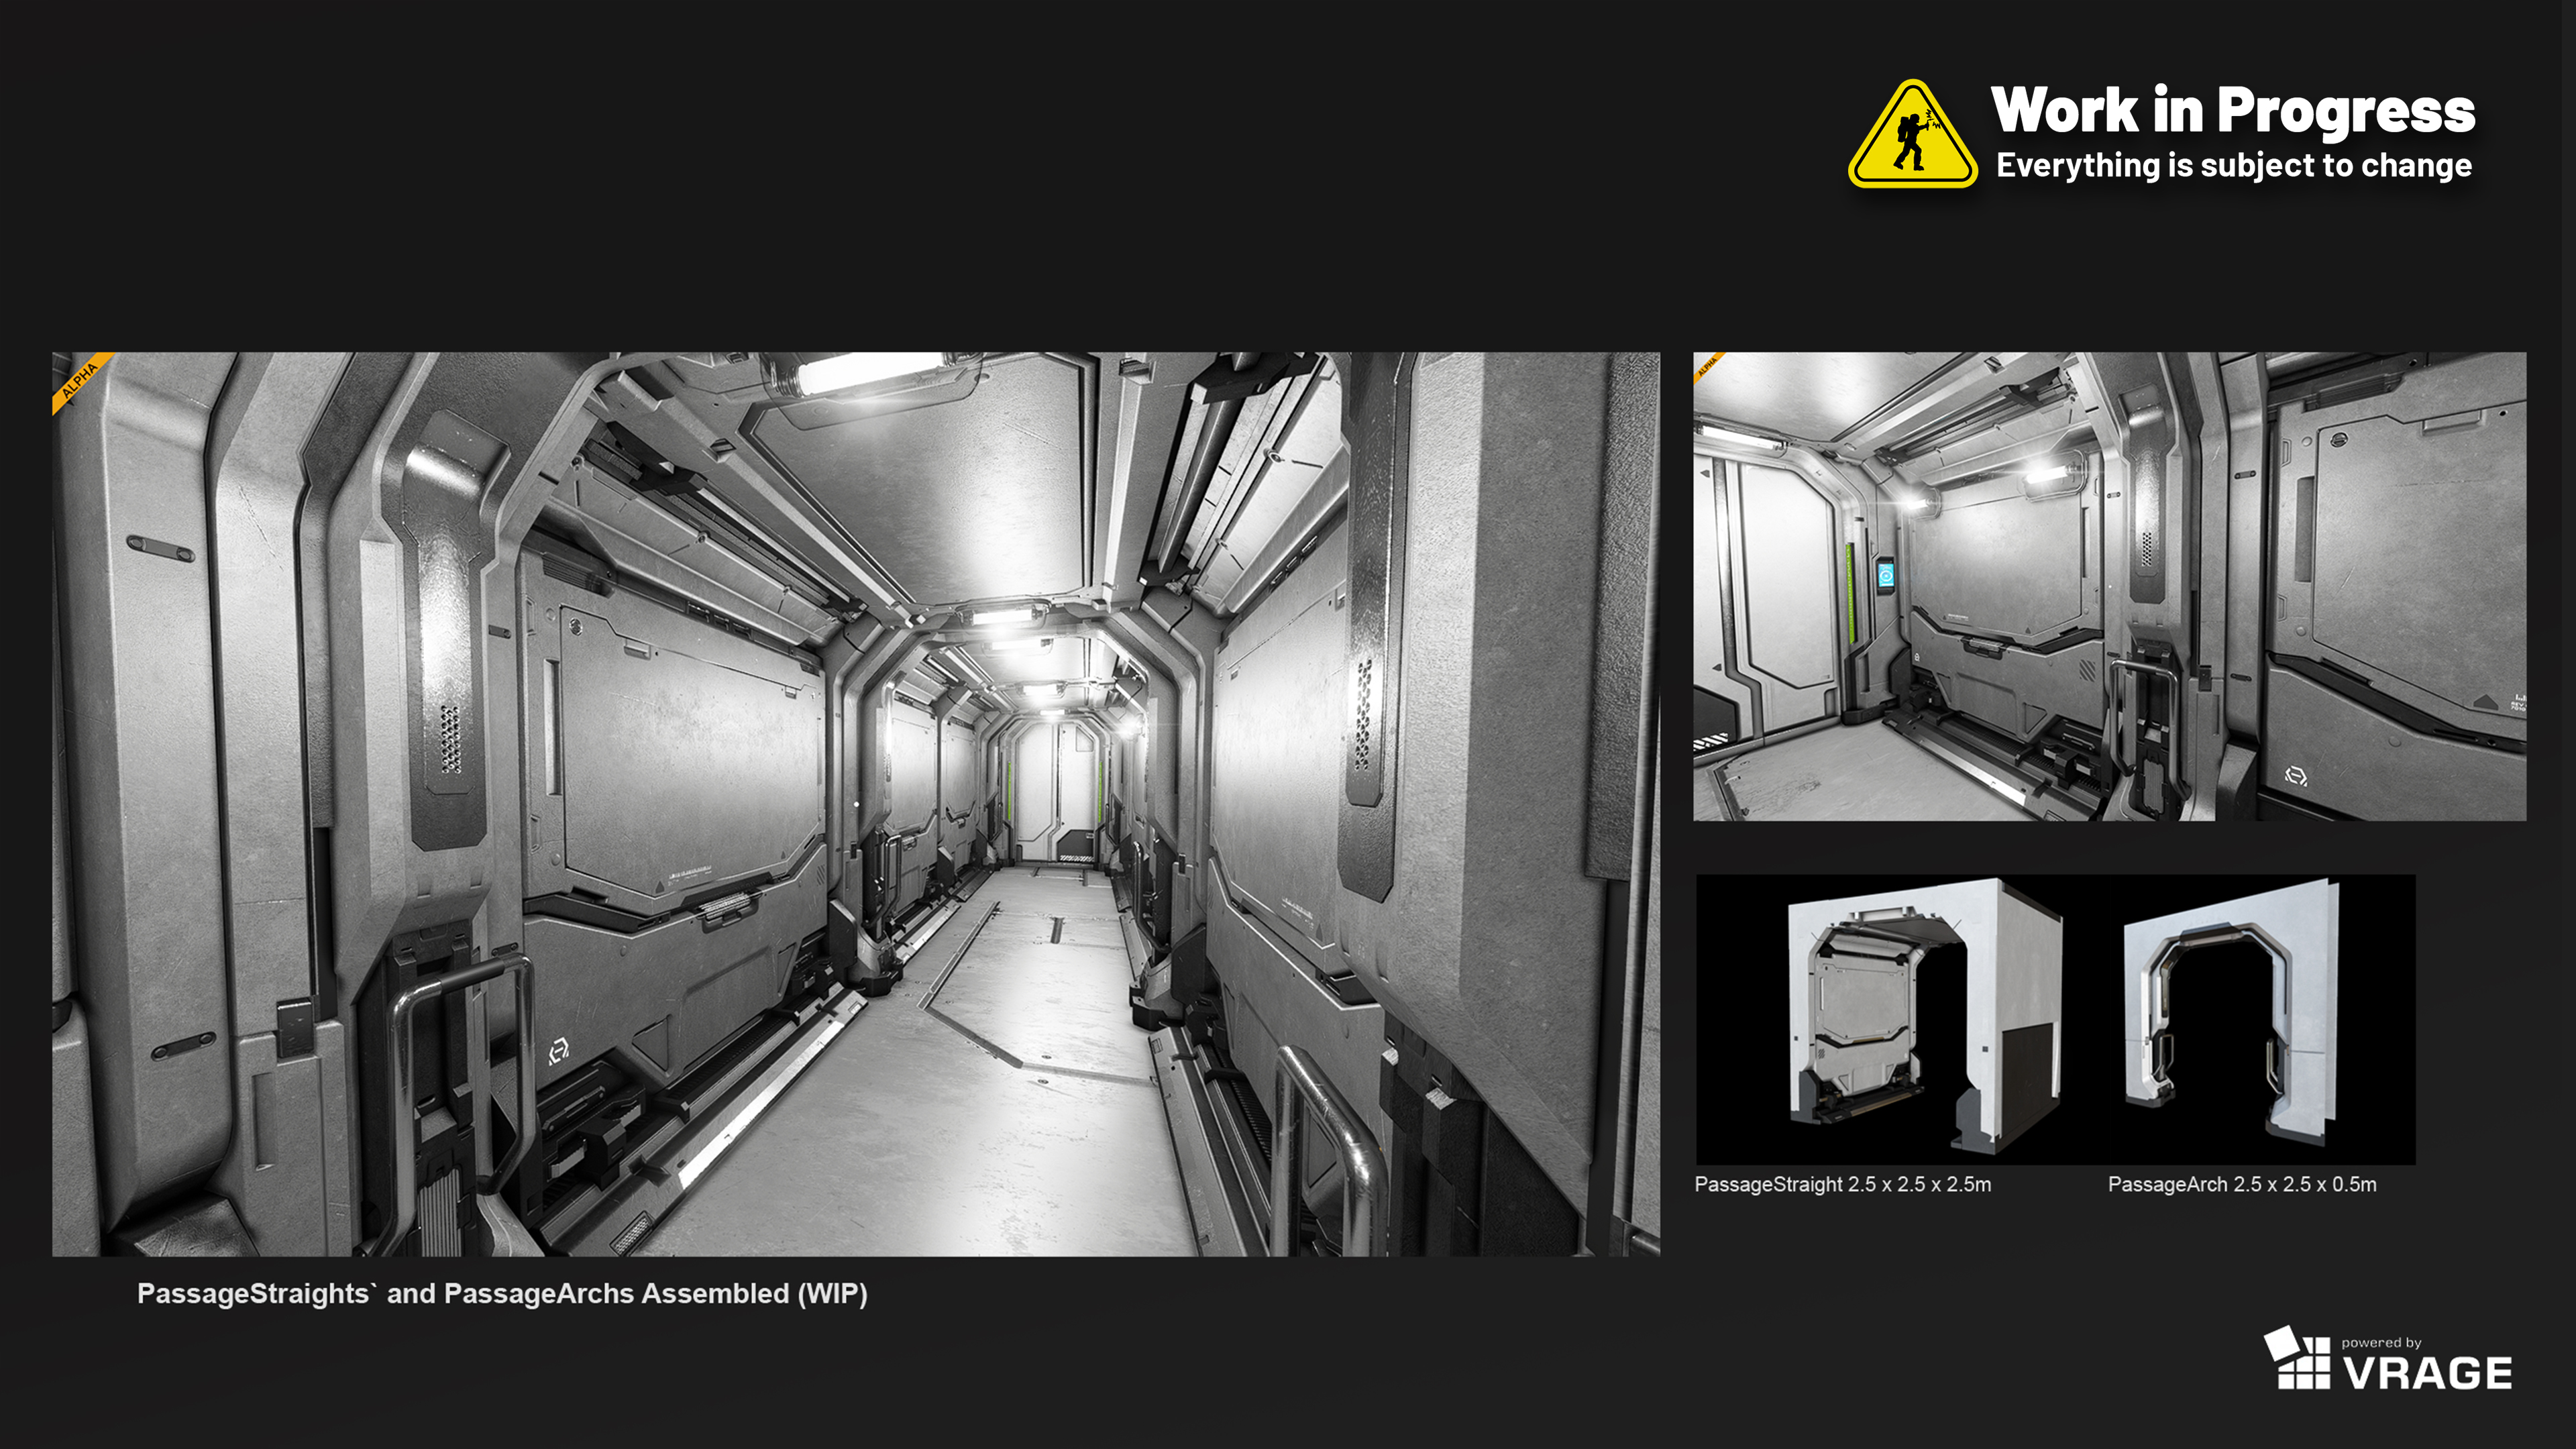
Task: Click the 'Work in Progress' heading
Action: point(2232,110)
